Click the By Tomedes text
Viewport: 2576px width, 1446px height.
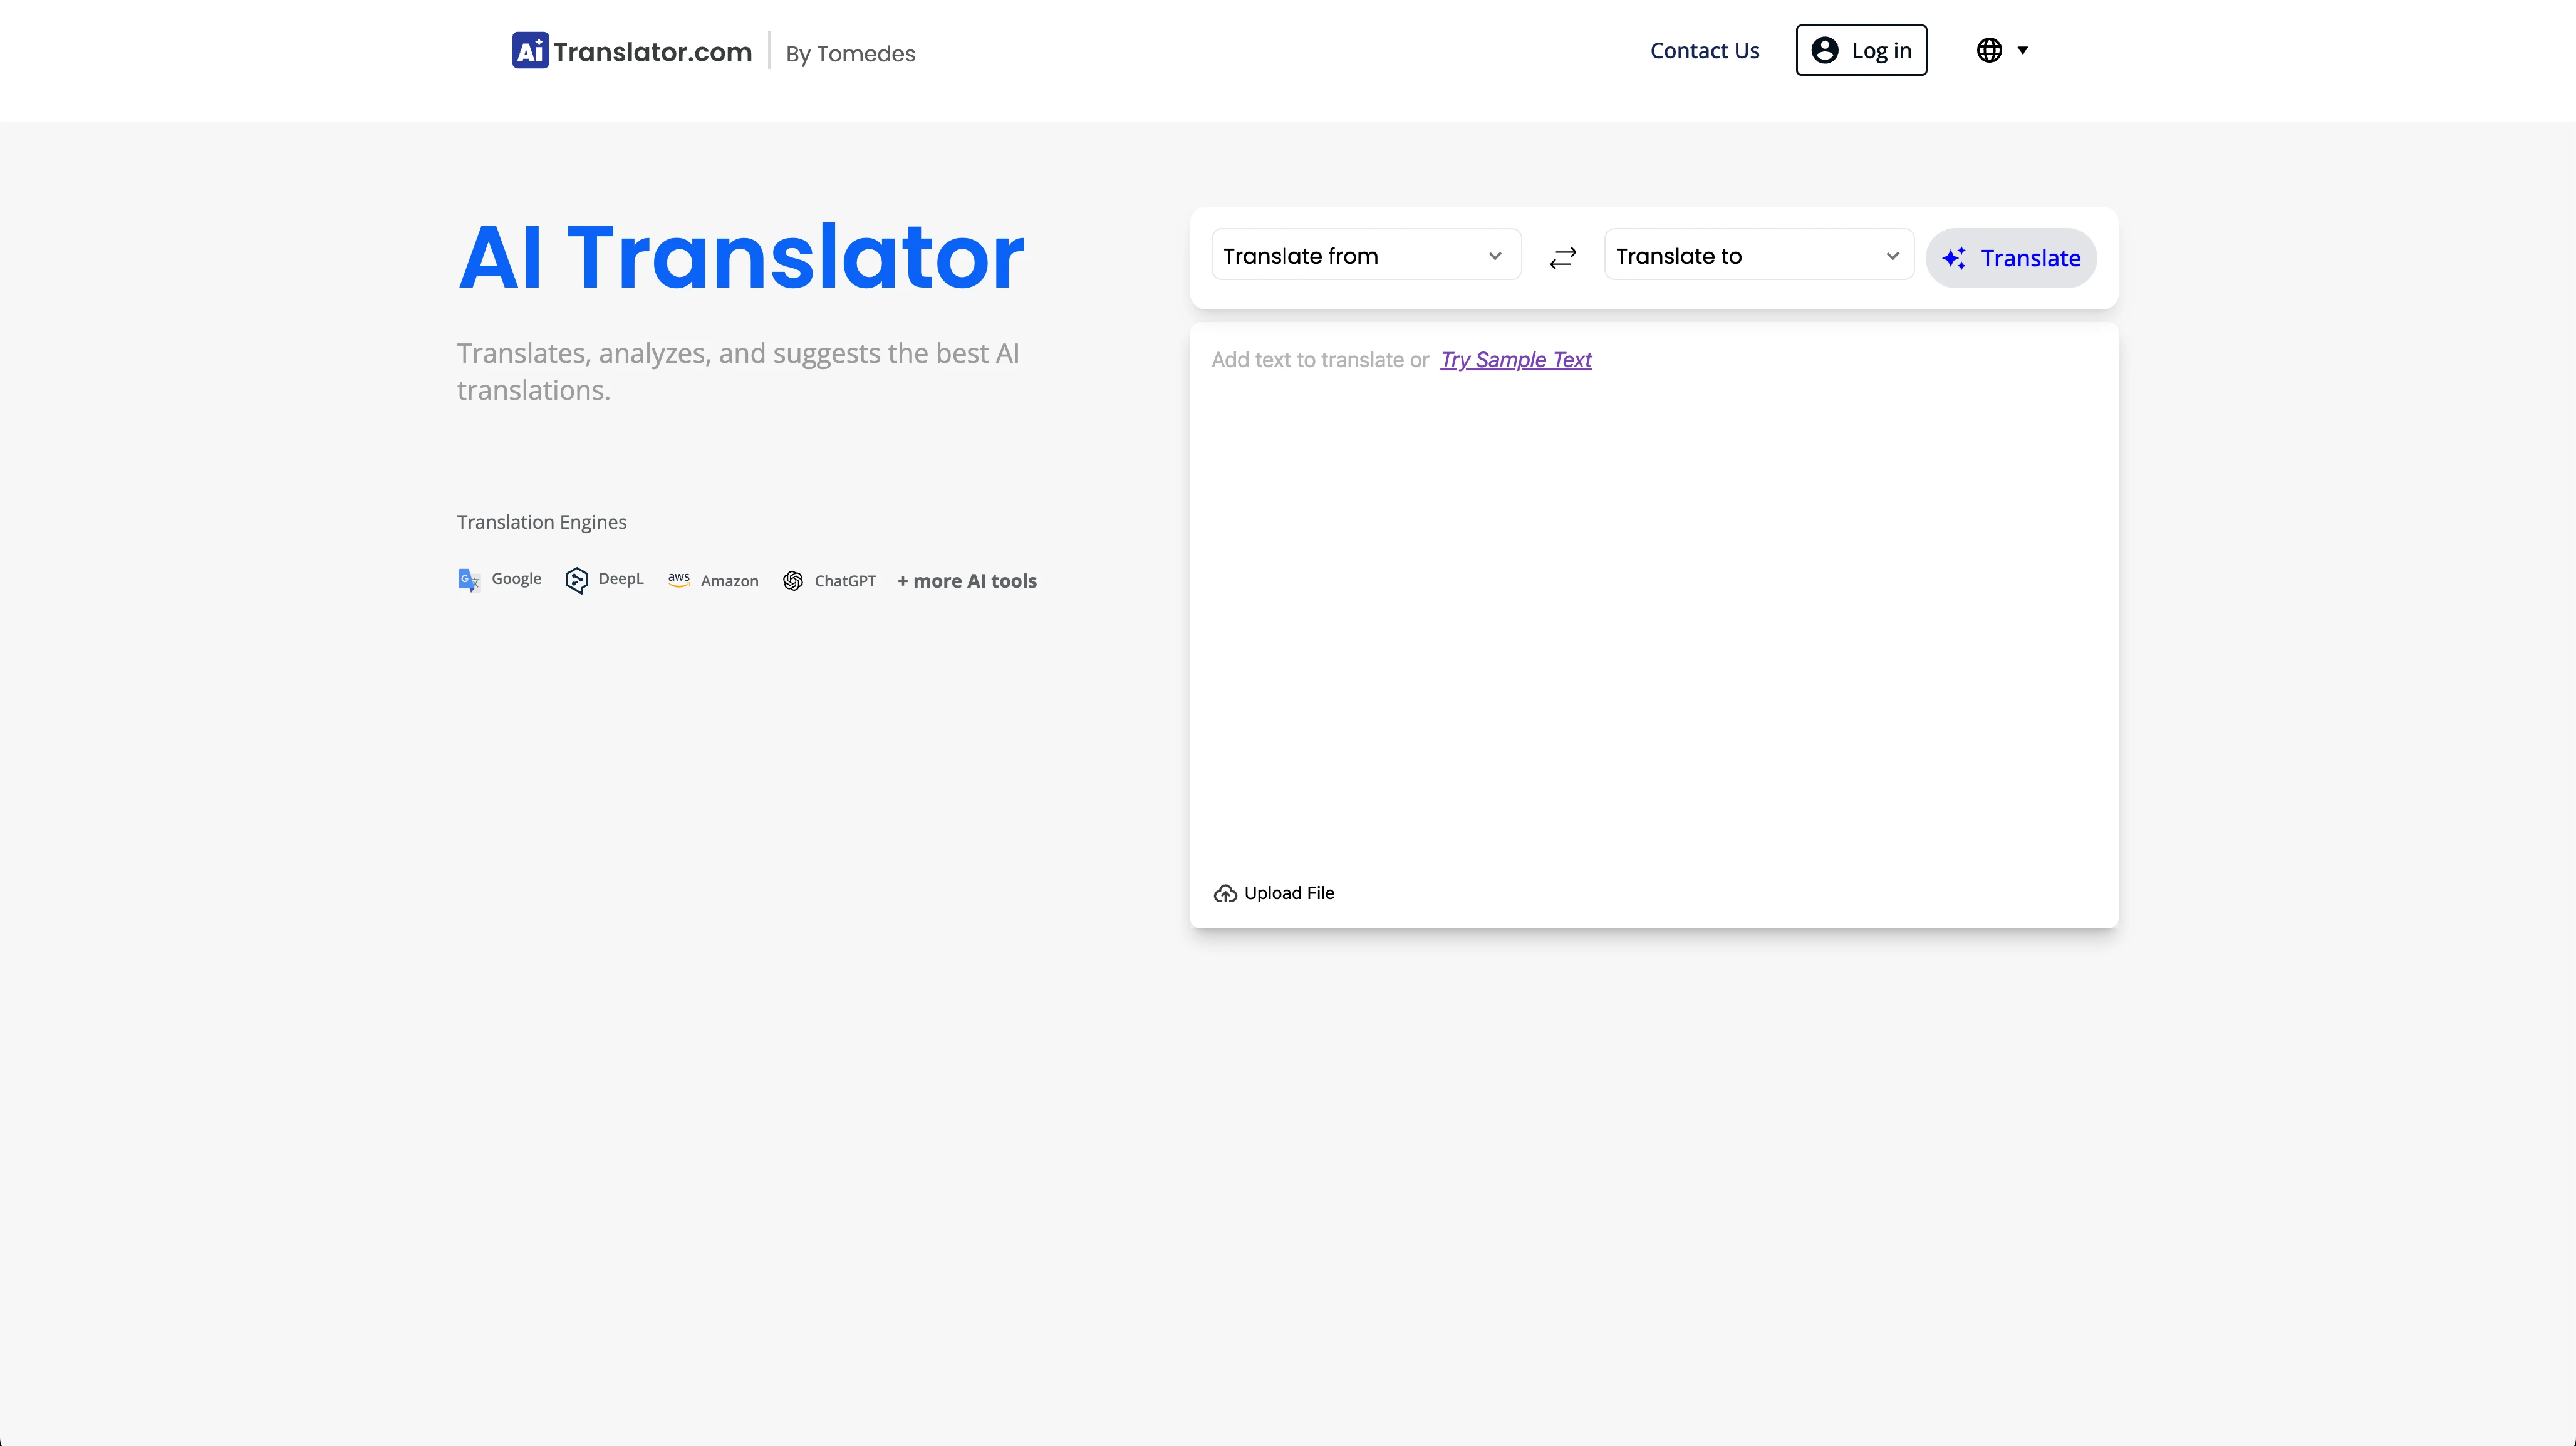click(850, 54)
